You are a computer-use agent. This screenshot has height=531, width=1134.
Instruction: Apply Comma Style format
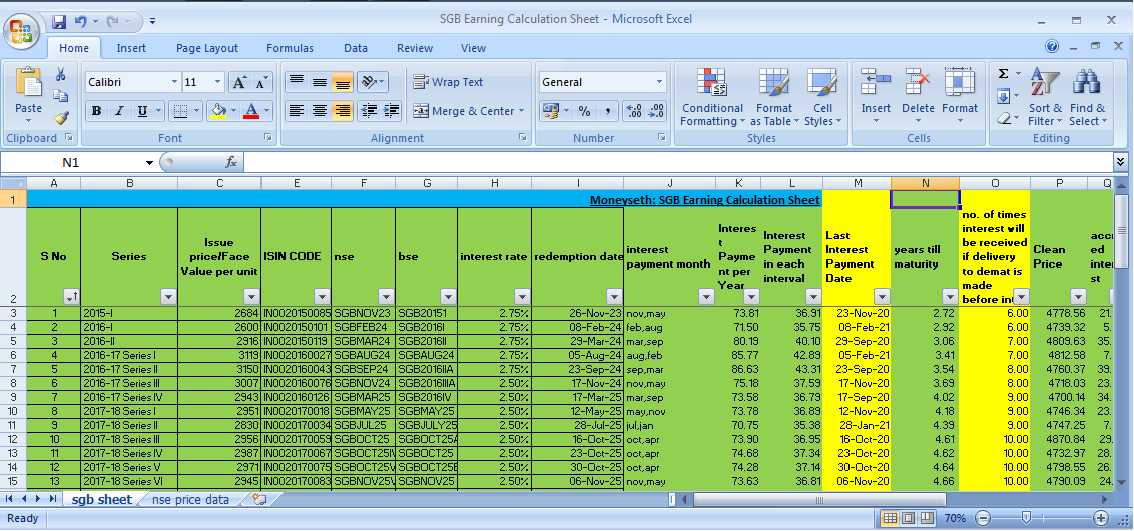click(x=608, y=111)
